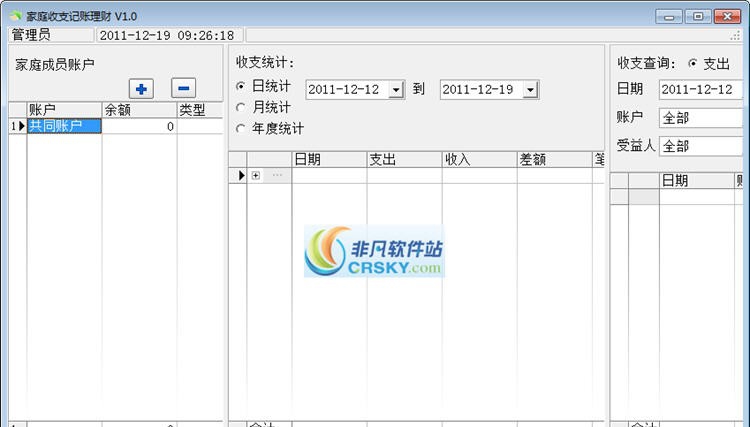Add a family member account with plus button
This screenshot has width=750, height=427.
(x=141, y=88)
